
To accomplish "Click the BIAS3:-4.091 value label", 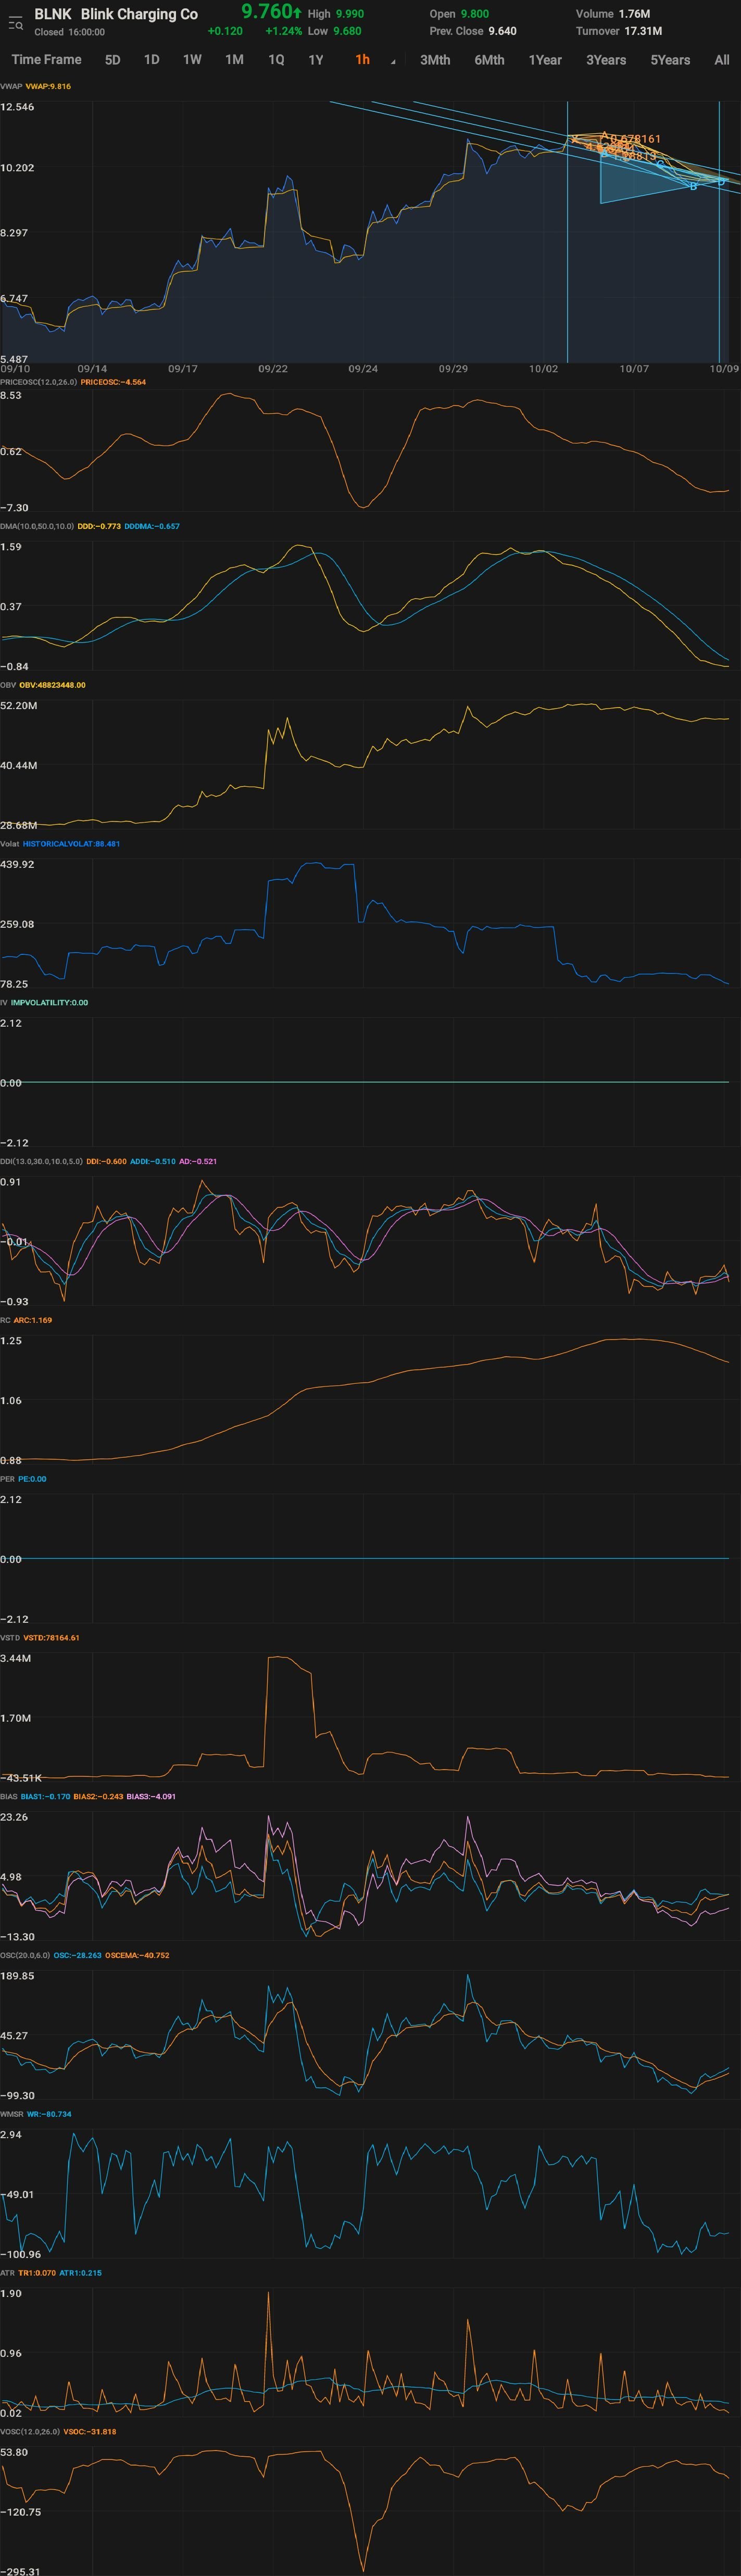I will point(151,1796).
